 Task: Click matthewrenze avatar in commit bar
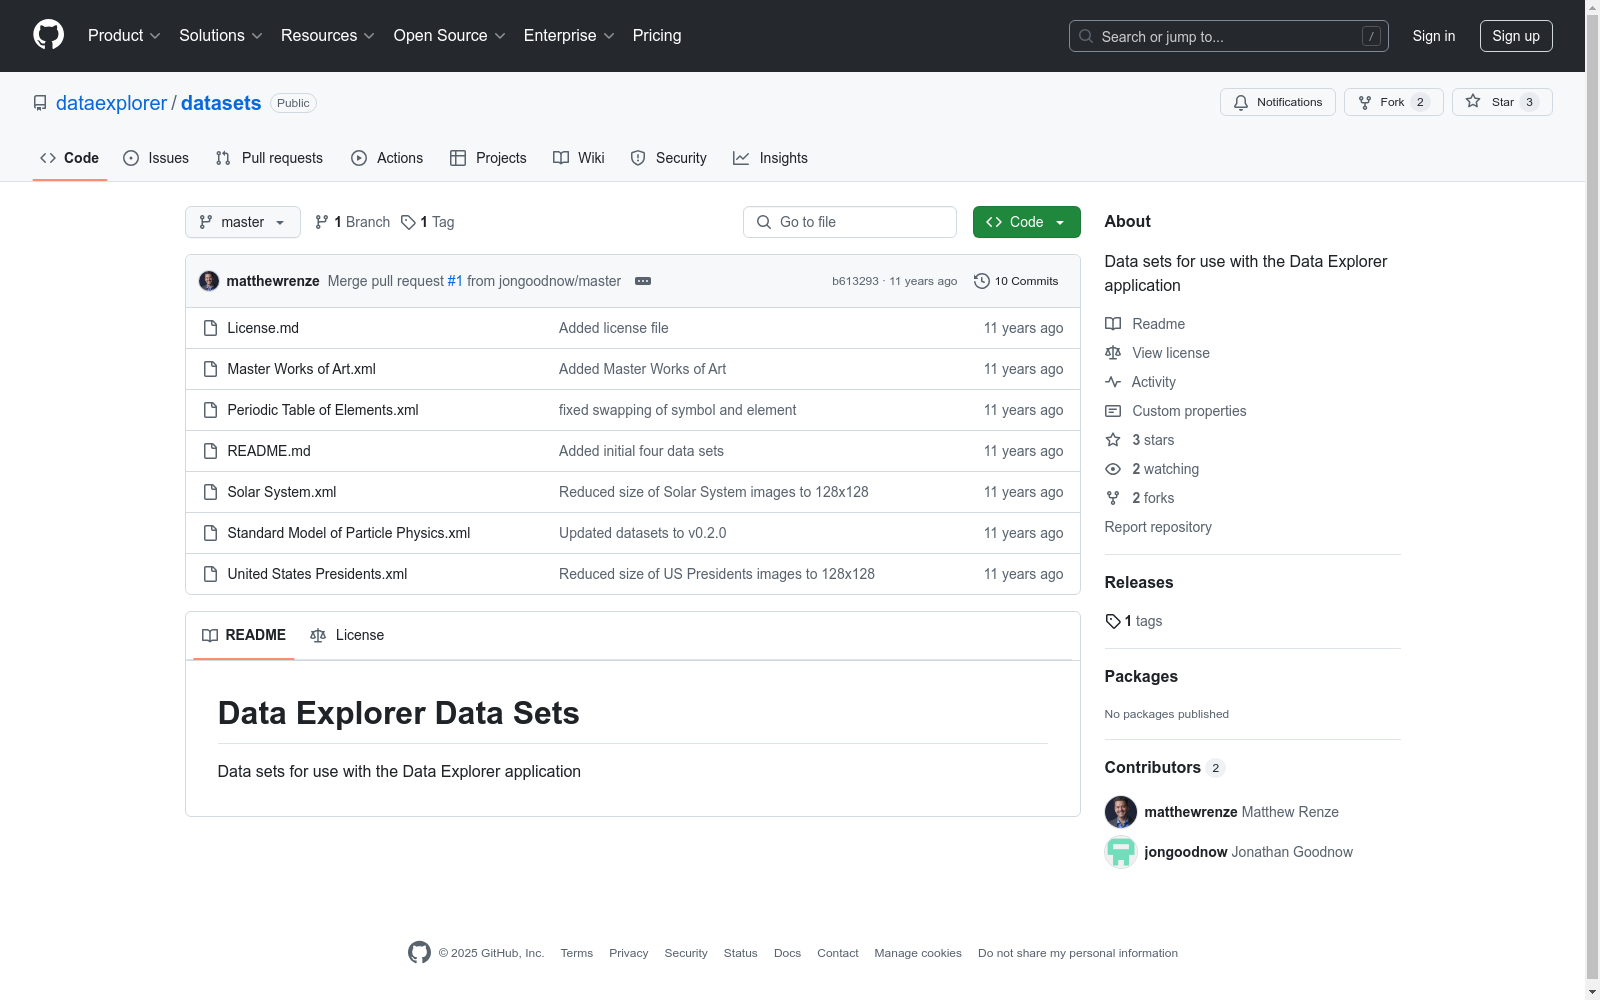pyautogui.click(x=209, y=281)
